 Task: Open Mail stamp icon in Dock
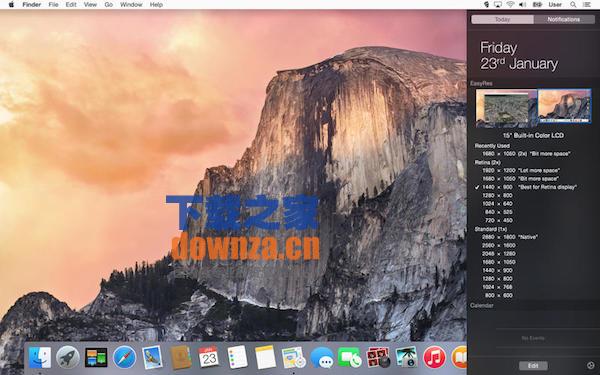pos(152,357)
